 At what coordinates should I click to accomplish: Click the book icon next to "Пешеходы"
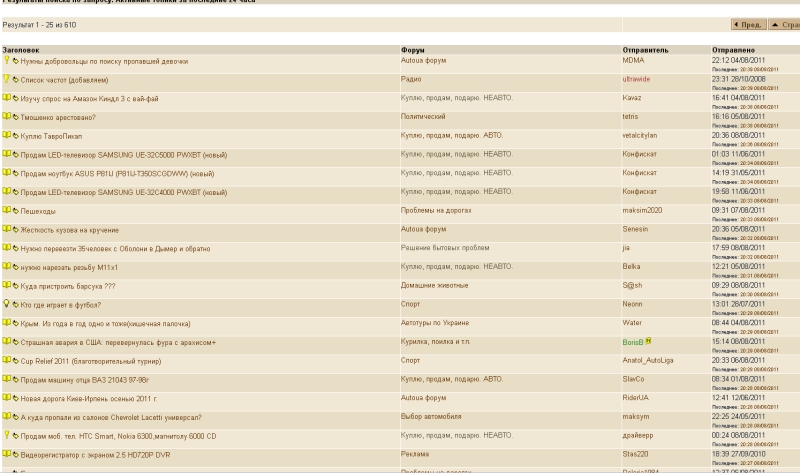(x=7, y=210)
